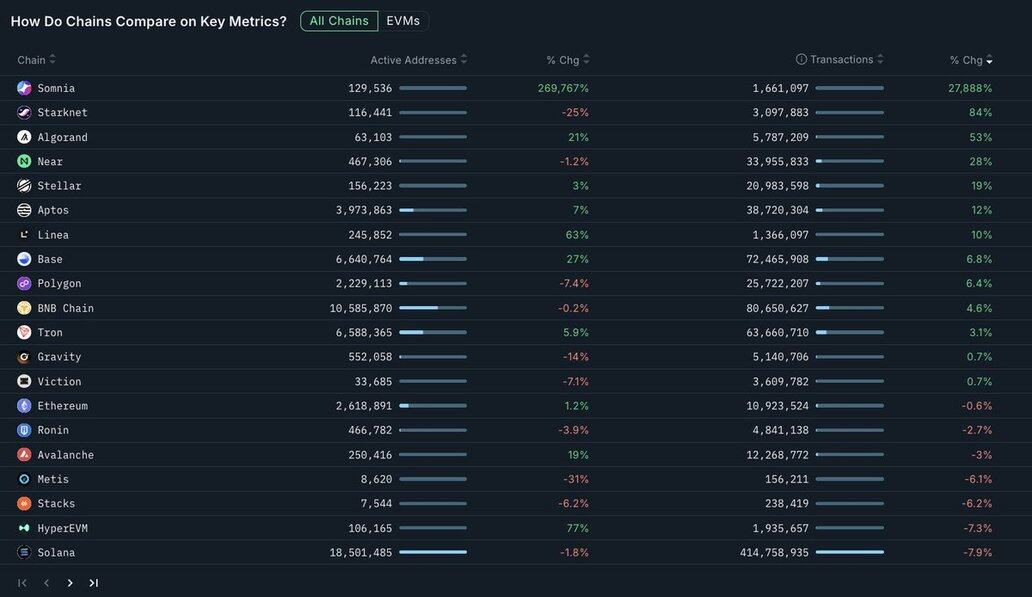Click the Tron chain logo icon
The image size is (1032, 597).
24,332
